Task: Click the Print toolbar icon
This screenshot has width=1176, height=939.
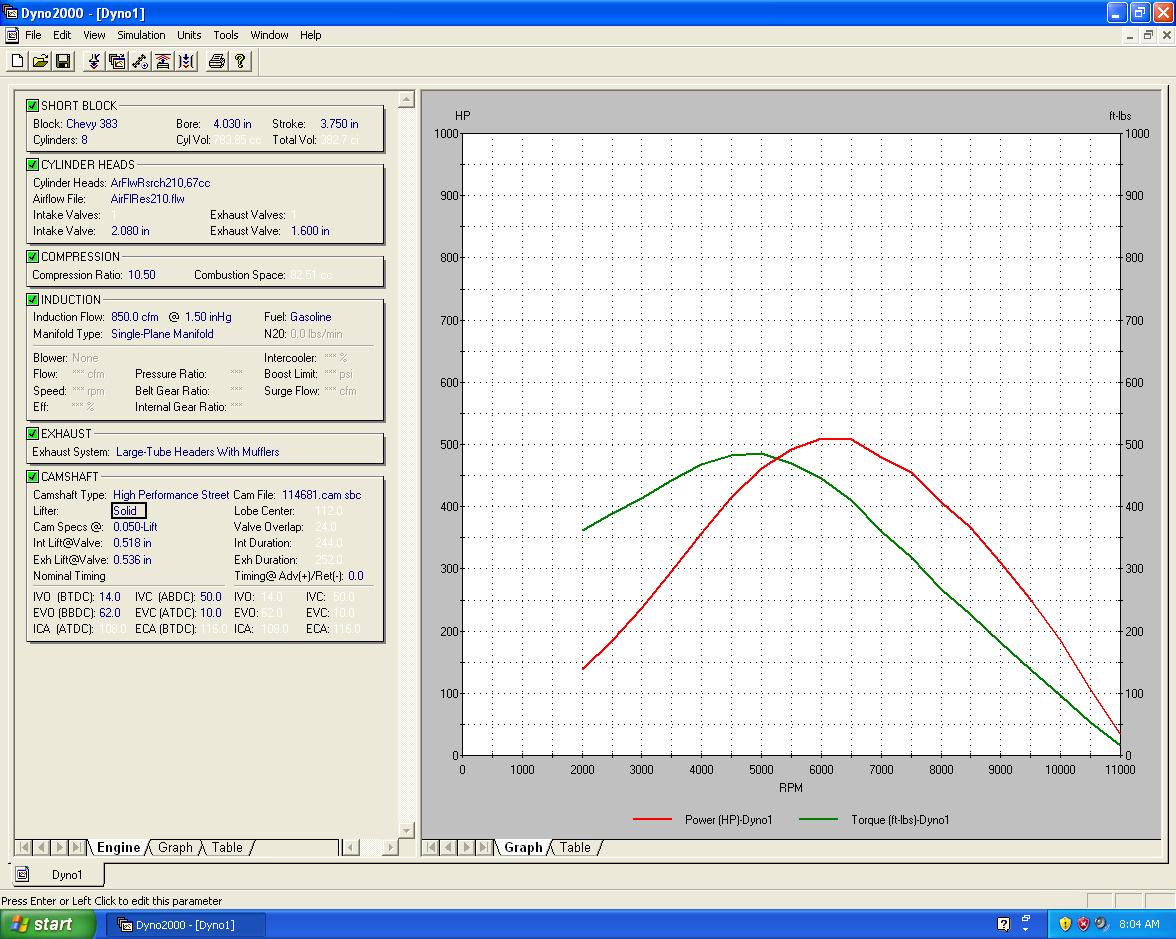Action: (216, 62)
